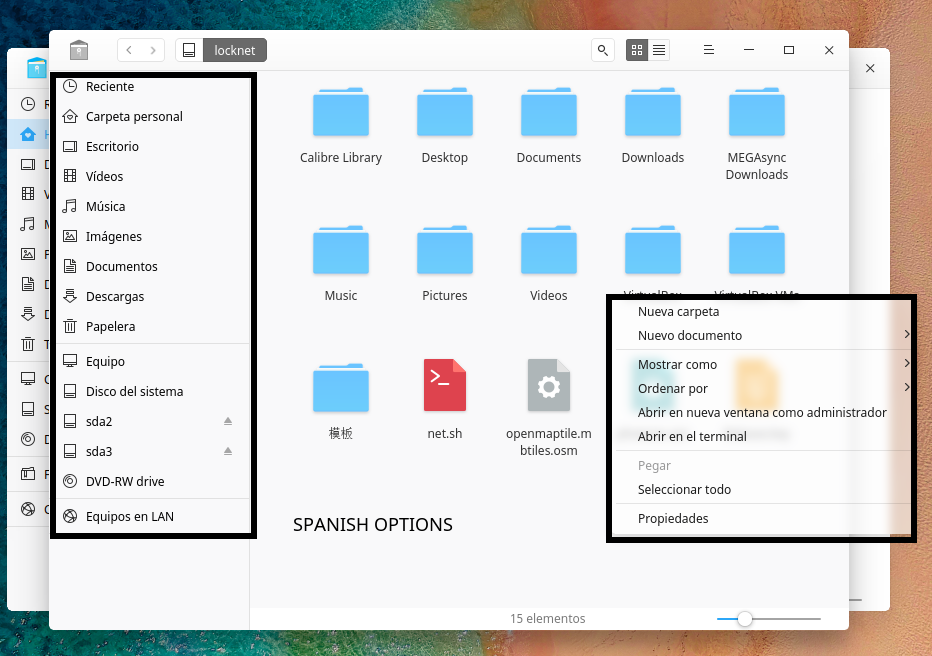This screenshot has height=656, width=932.
Task: Choose Propiedades in context menu
Action: [x=763, y=518]
